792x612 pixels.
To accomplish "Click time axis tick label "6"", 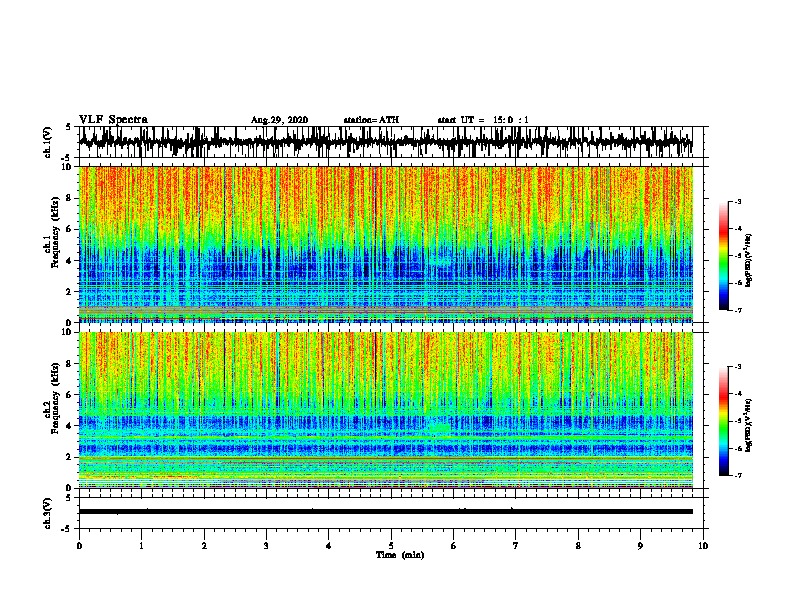I will pyautogui.click(x=454, y=546).
